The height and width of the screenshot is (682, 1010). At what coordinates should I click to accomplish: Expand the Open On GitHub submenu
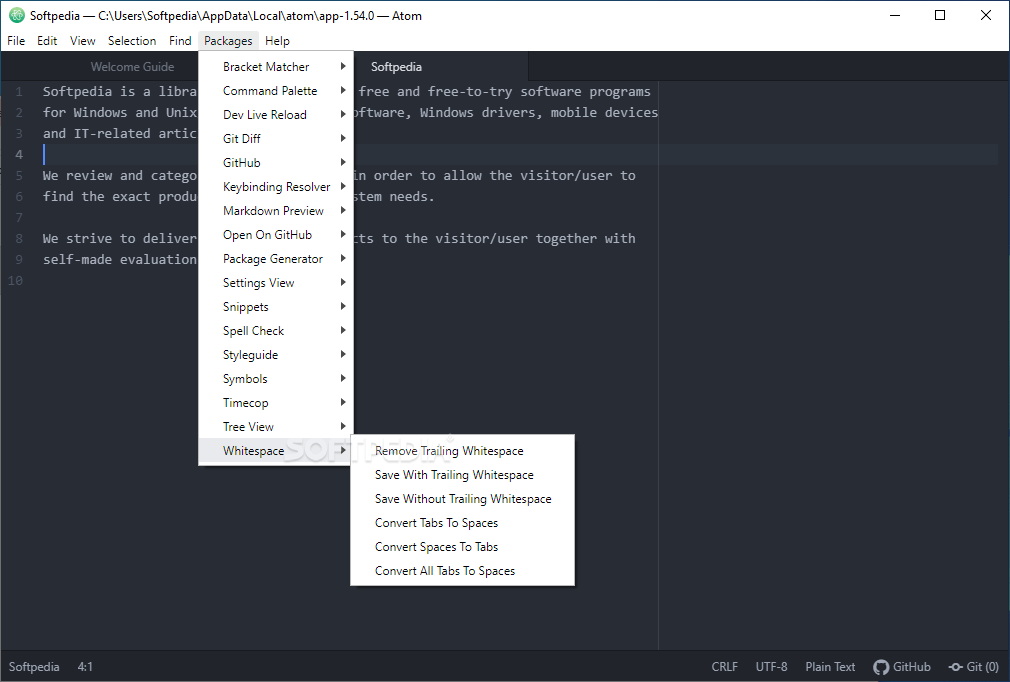click(276, 235)
